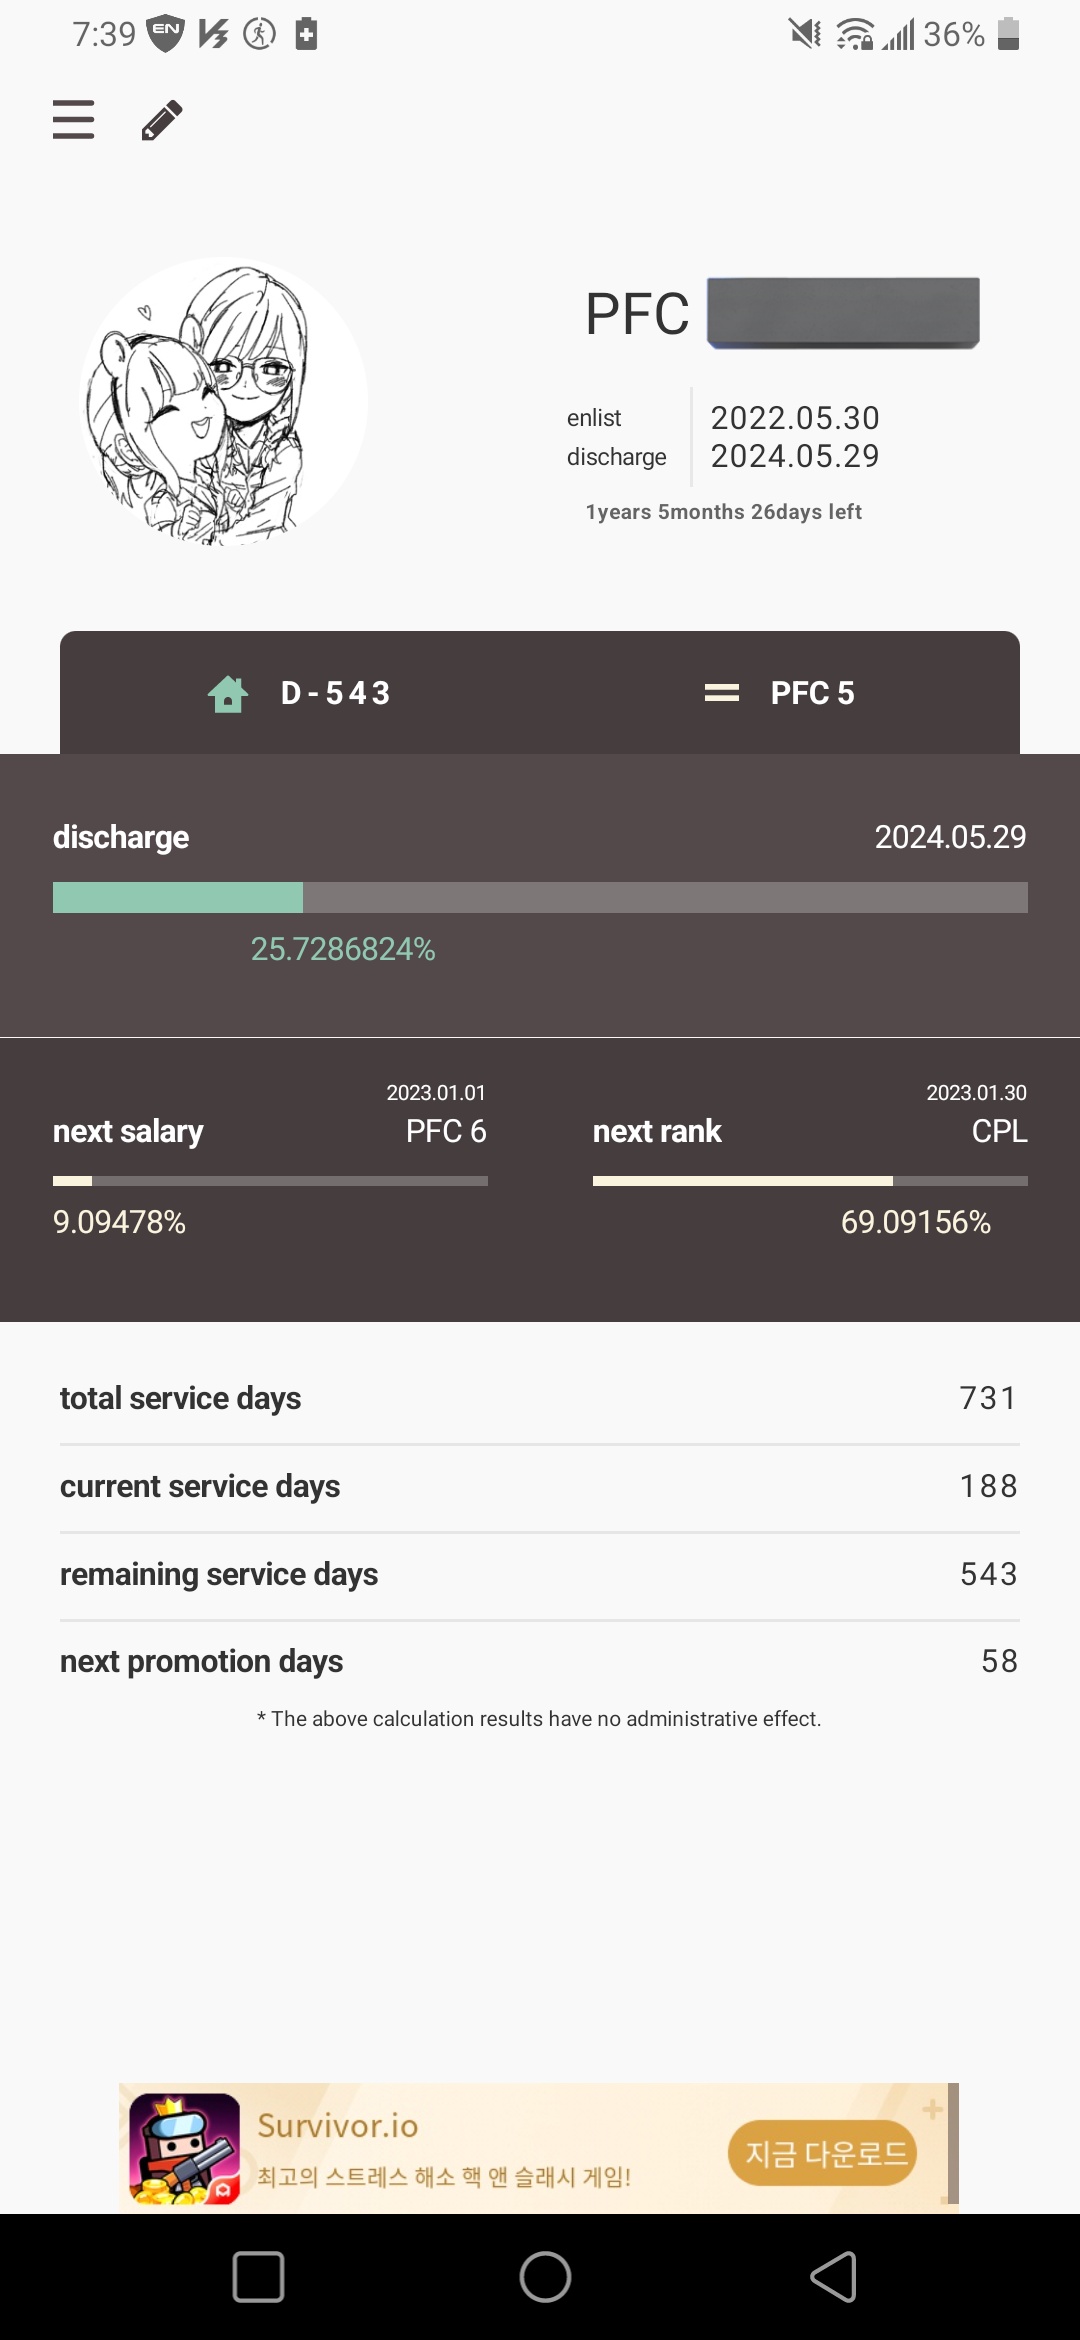Viewport: 1080px width, 2340px height.
Task: Tap the next salary progress bar
Action: (x=270, y=1181)
